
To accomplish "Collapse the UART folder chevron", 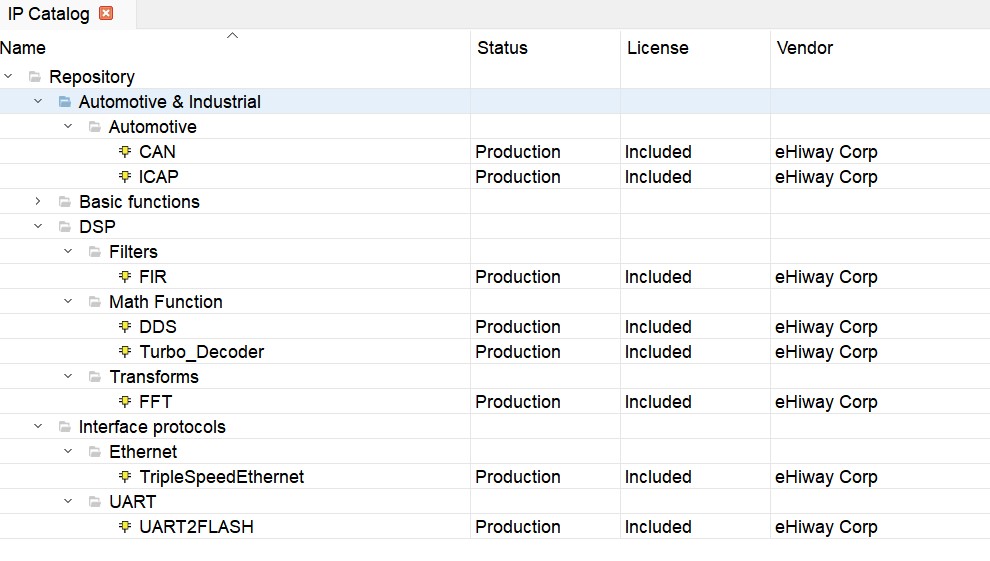I will click(x=68, y=501).
